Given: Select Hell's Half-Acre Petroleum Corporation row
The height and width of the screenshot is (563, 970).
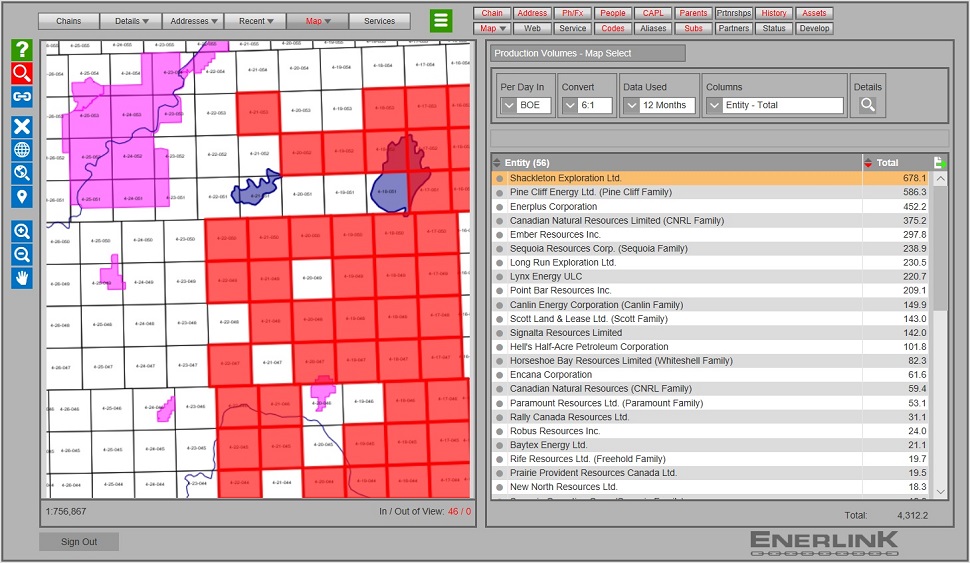Looking at the screenshot, I should (x=711, y=347).
